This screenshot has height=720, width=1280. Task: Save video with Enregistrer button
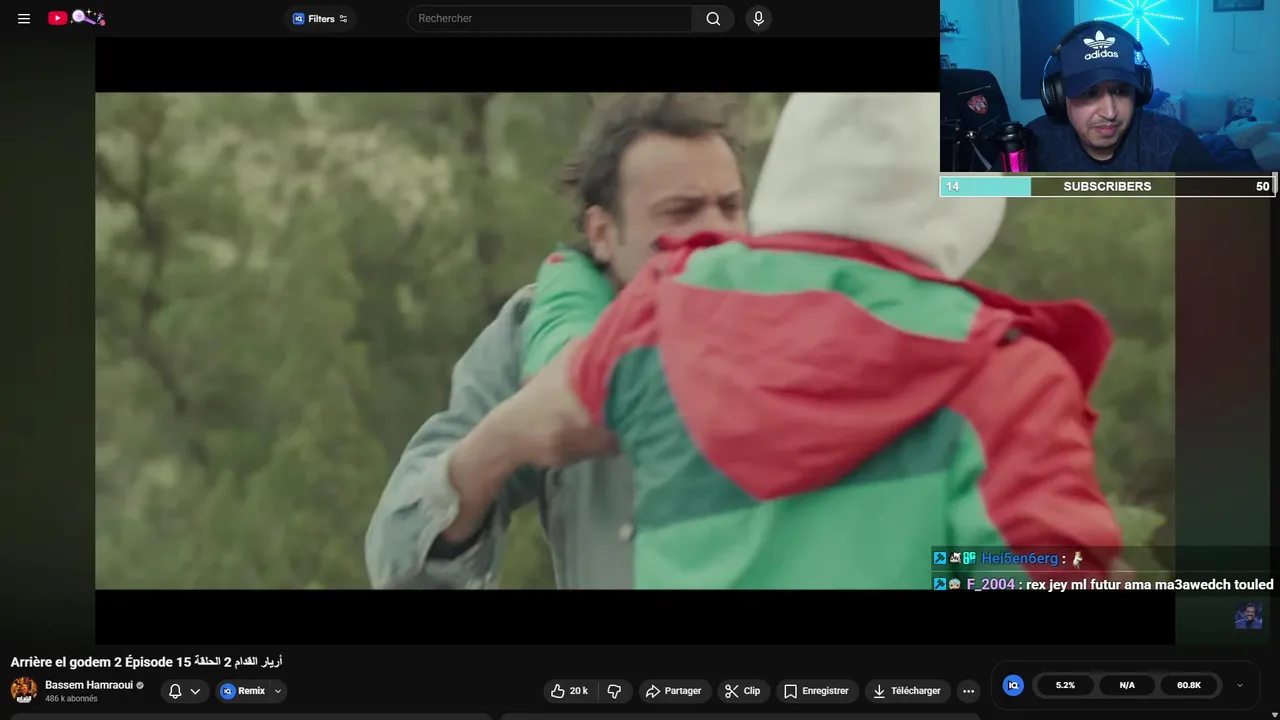816,691
